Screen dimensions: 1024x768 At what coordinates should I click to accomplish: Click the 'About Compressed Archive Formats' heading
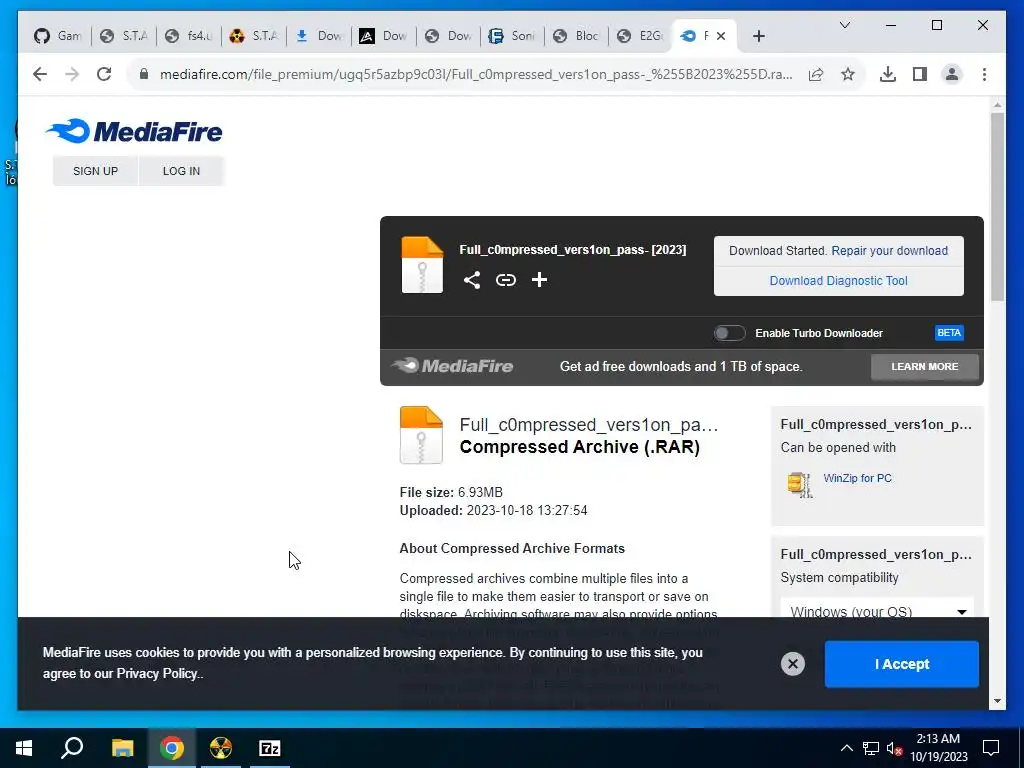point(512,549)
